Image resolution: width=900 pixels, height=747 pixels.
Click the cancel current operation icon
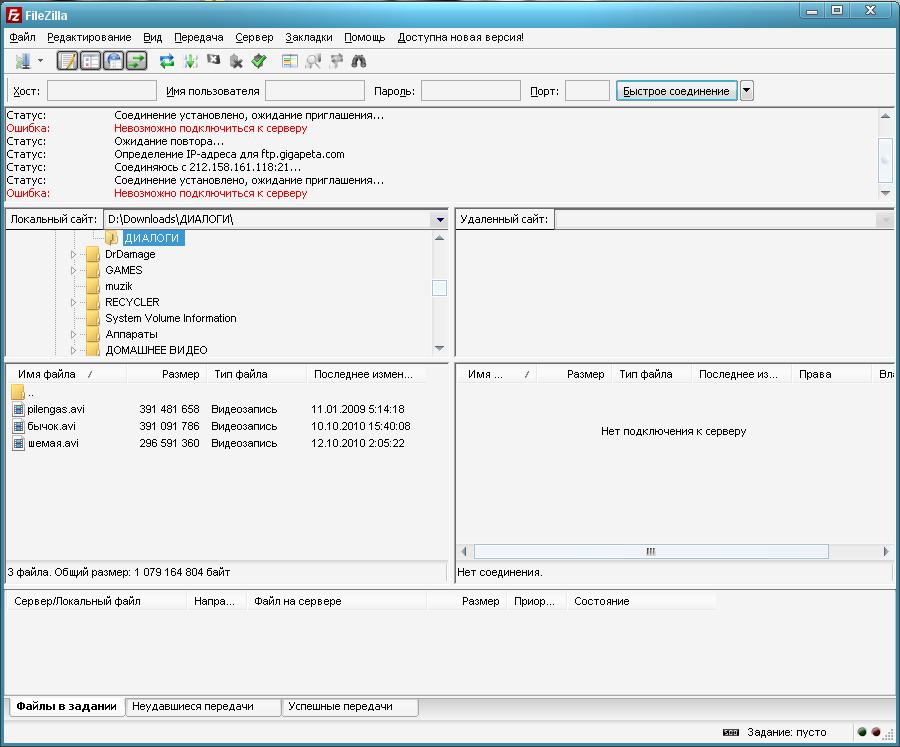tap(214, 60)
